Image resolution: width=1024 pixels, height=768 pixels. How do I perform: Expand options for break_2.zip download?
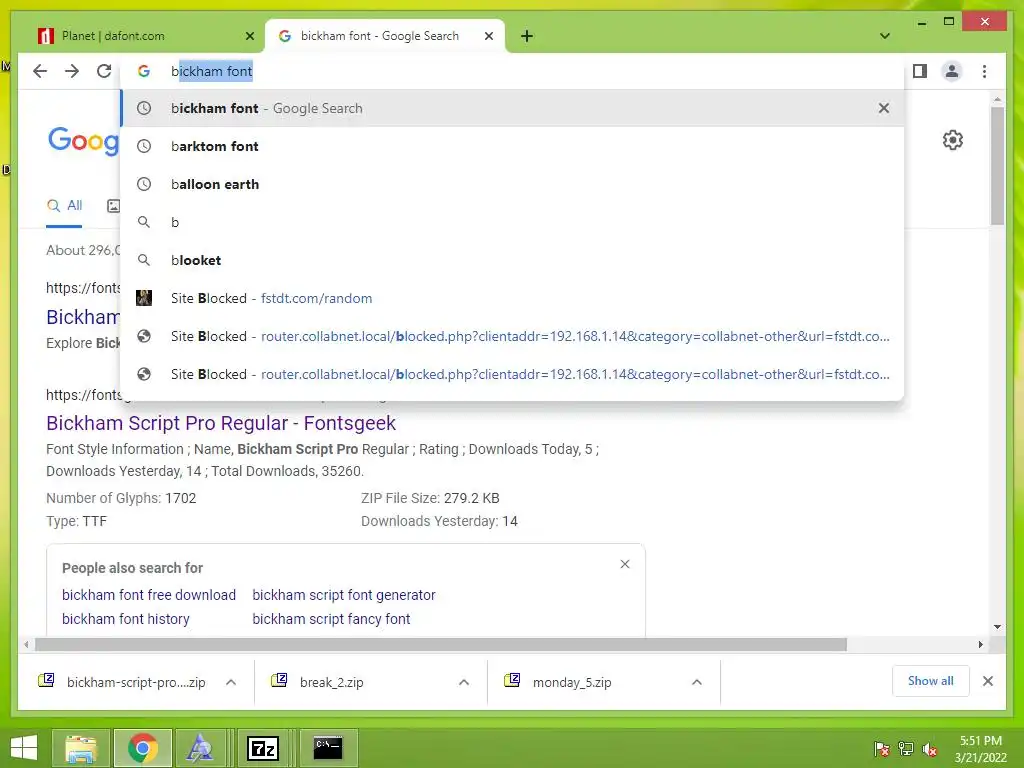(x=464, y=682)
